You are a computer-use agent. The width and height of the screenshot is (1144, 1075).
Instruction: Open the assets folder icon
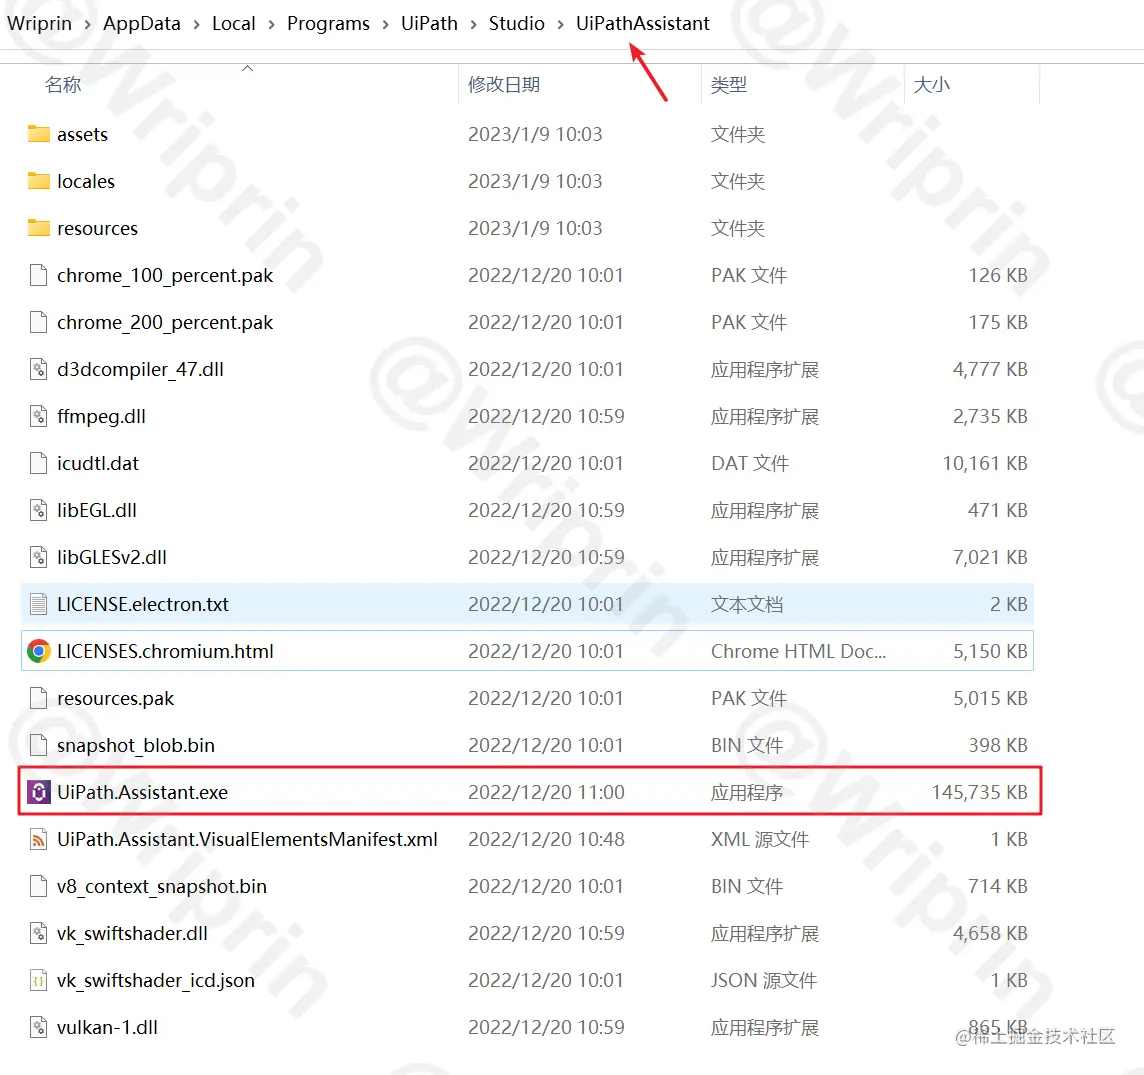(39, 134)
